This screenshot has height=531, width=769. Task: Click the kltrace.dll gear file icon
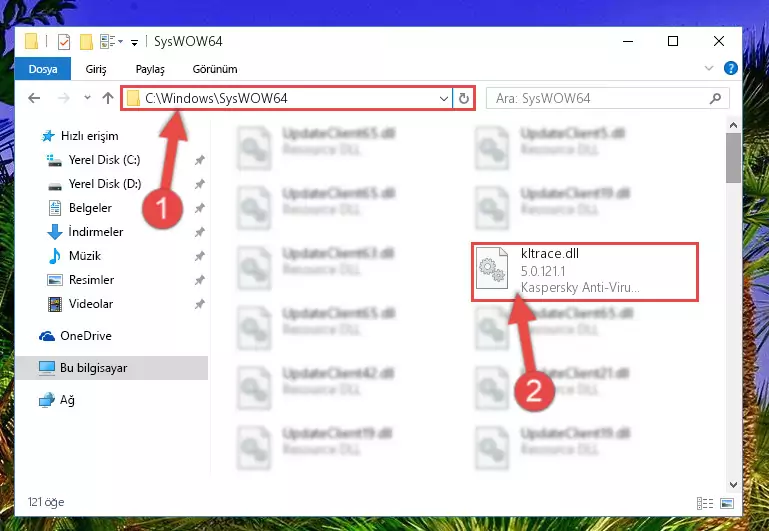(492, 268)
